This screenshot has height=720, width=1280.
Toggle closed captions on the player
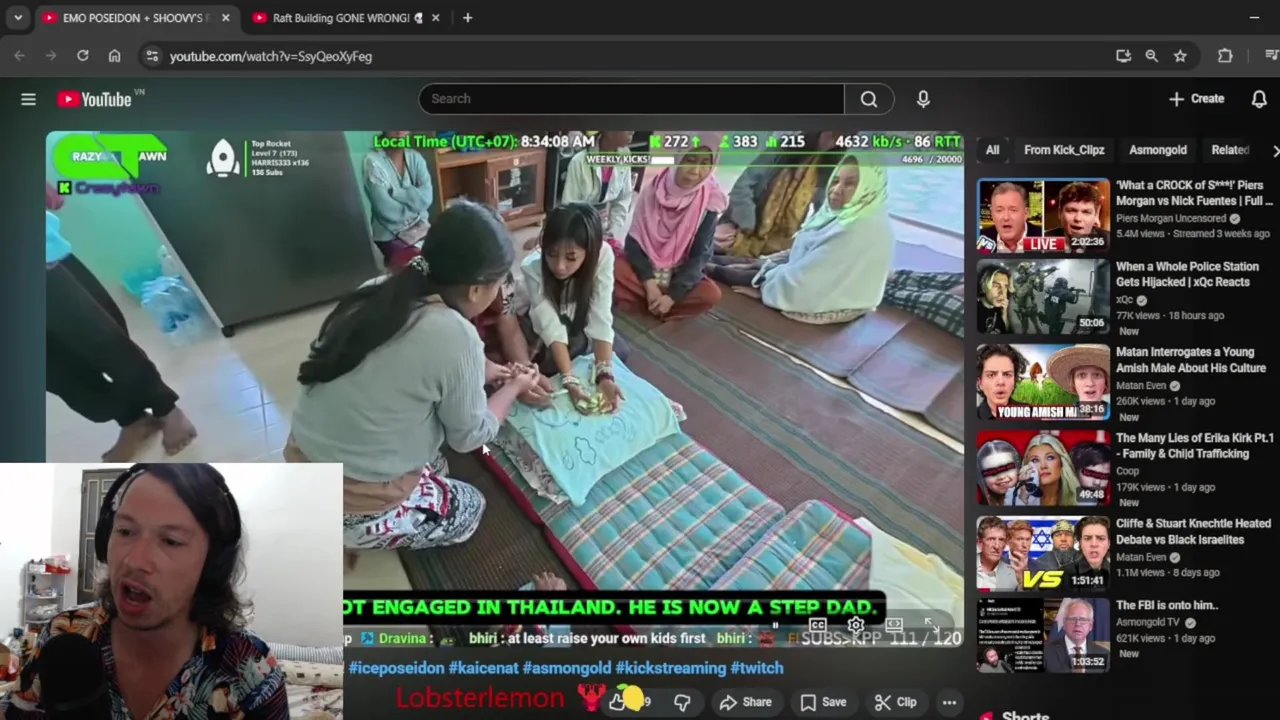point(818,626)
